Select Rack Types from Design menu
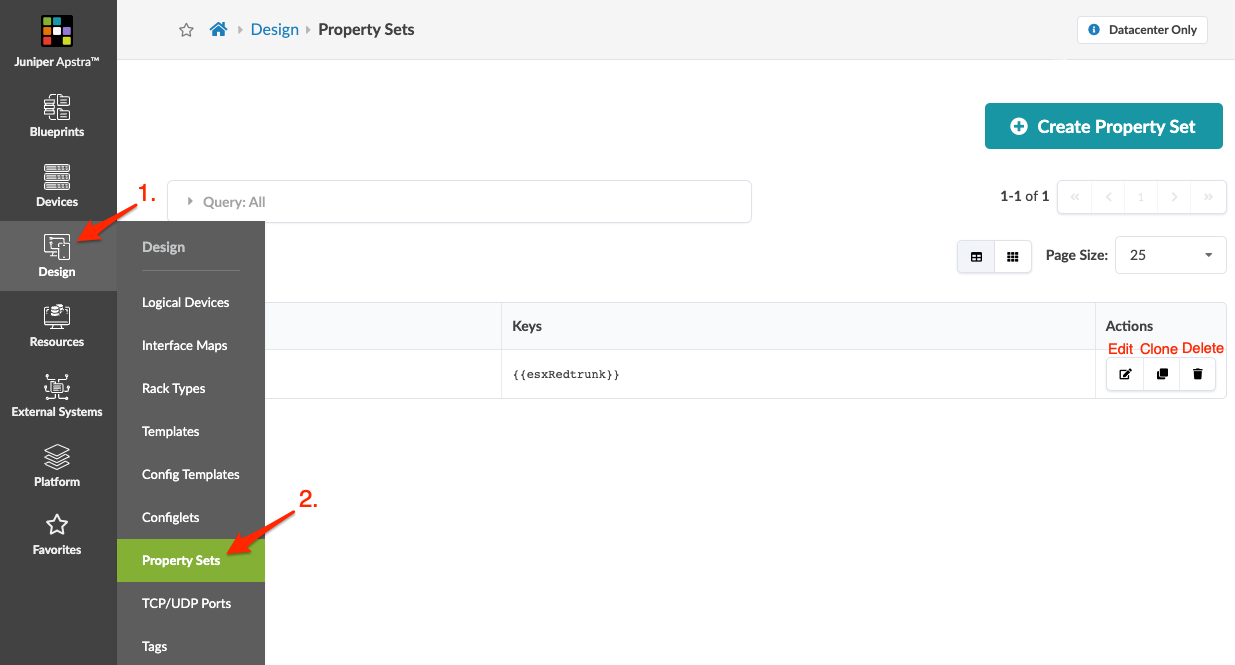1235x665 pixels. [174, 388]
